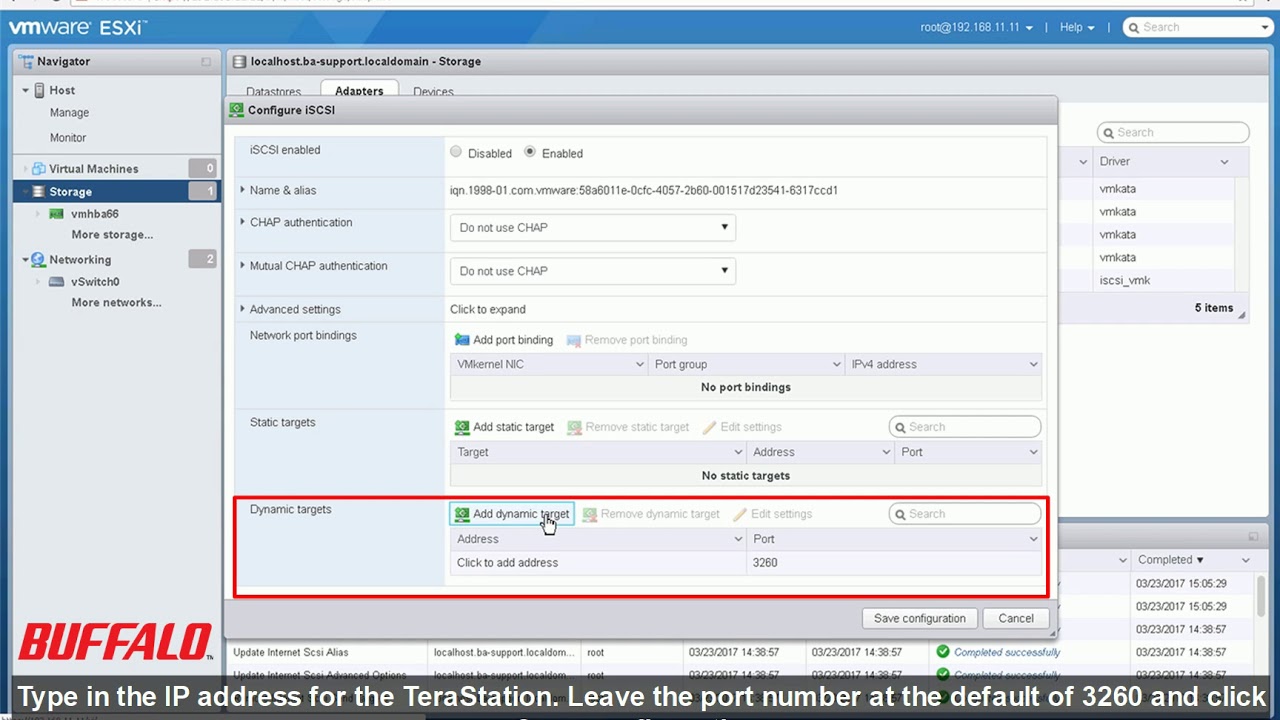
Task: Expand the Name & alias section
Action: [x=243, y=190]
